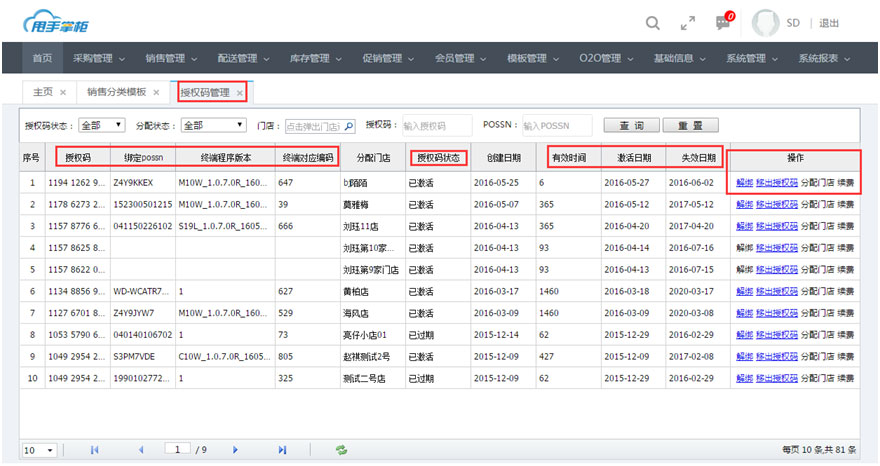The height and width of the screenshot is (466, 880).
Task: Click the SD user avatar
Action: (766, 23)
